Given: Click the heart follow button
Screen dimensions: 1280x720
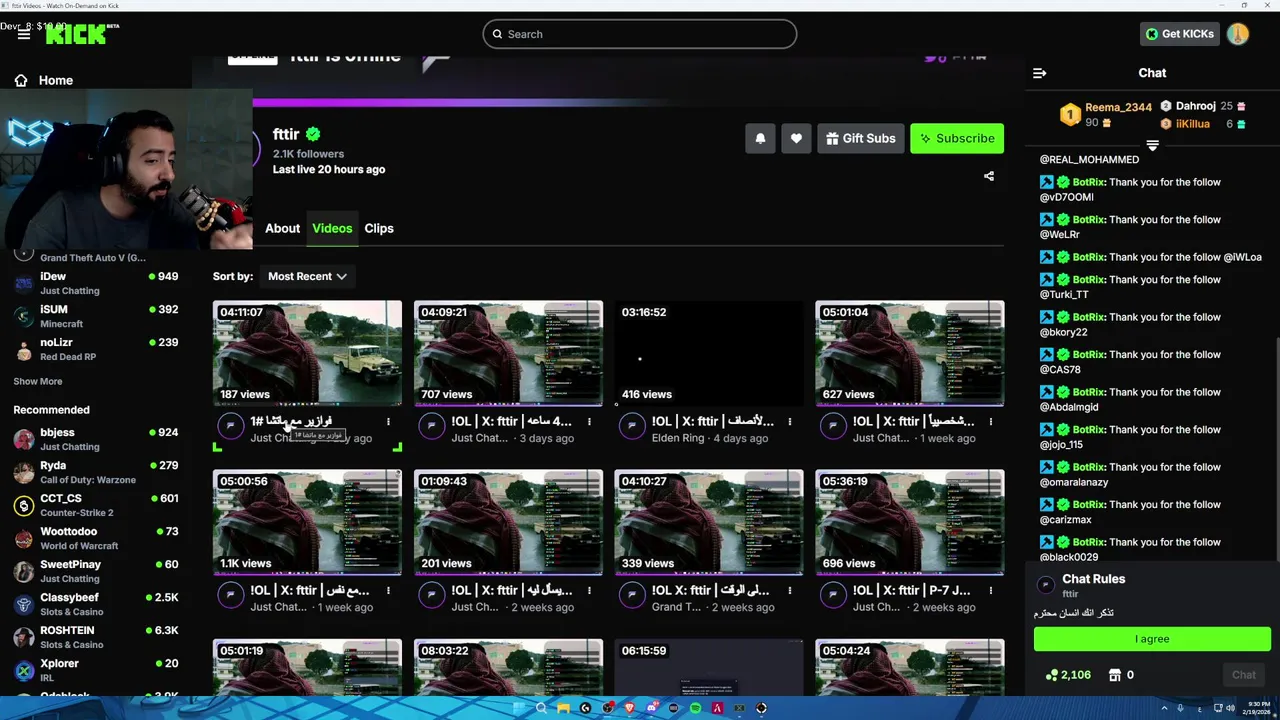Looking at the screenshot, I should pyautogui.click(x=796, y=138).
